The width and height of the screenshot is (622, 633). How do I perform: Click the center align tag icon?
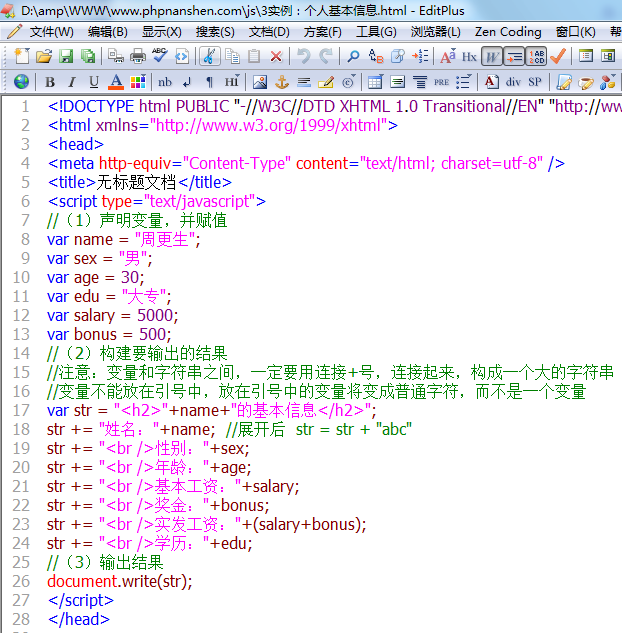419,82
